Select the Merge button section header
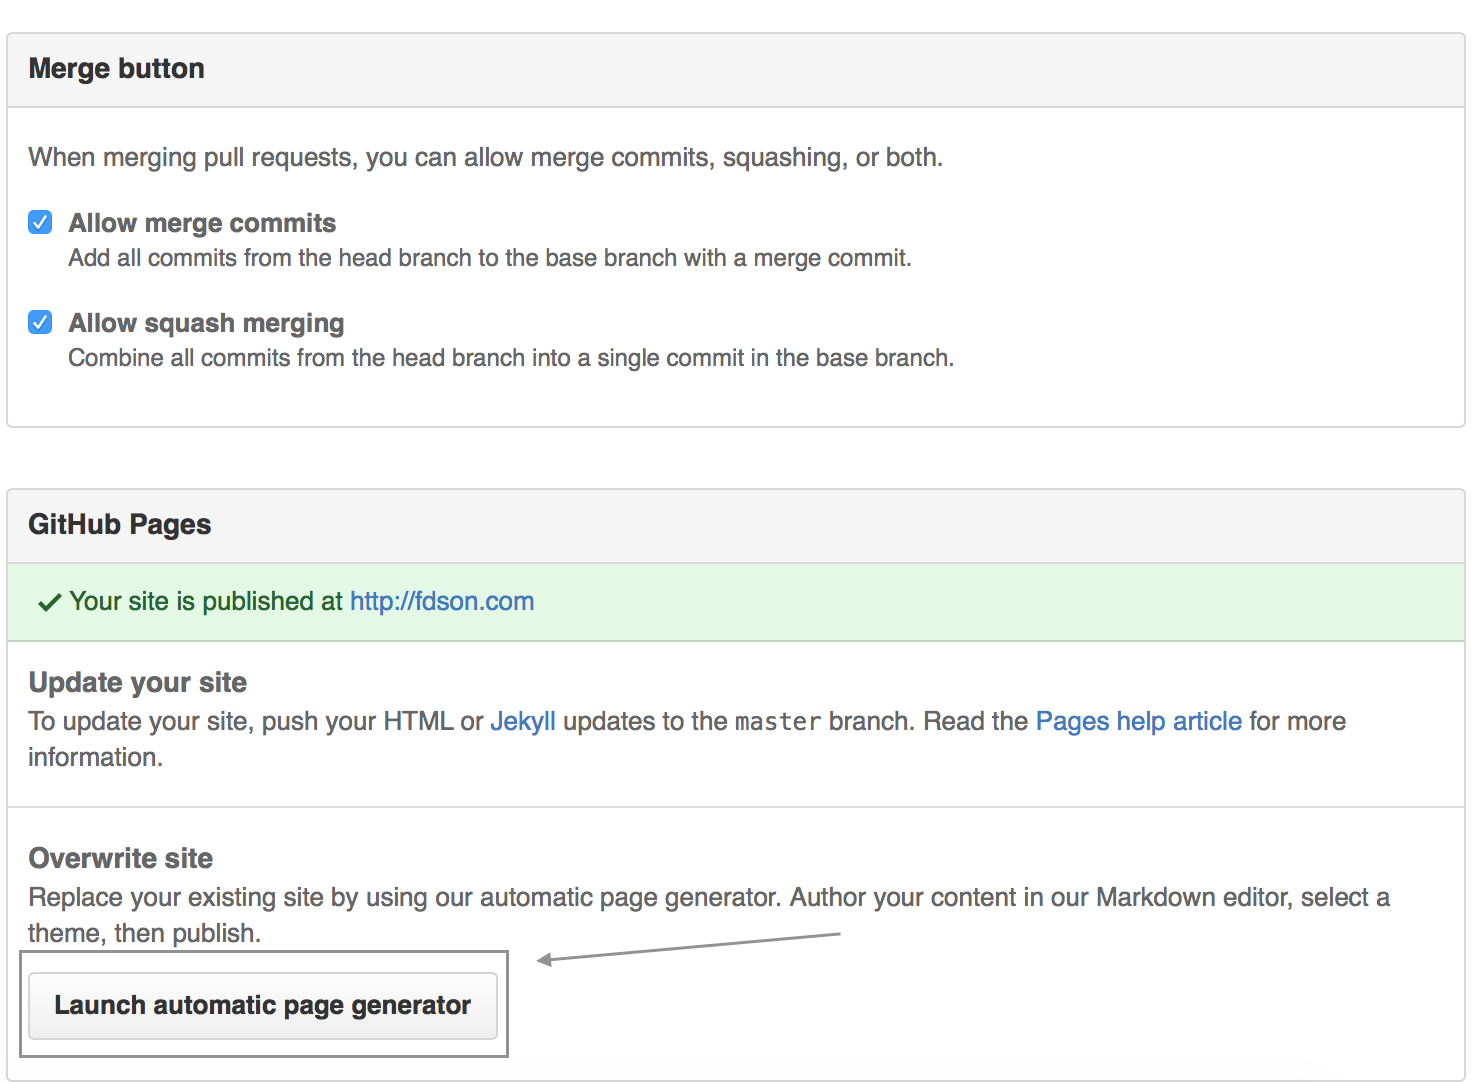 point(117,69)
